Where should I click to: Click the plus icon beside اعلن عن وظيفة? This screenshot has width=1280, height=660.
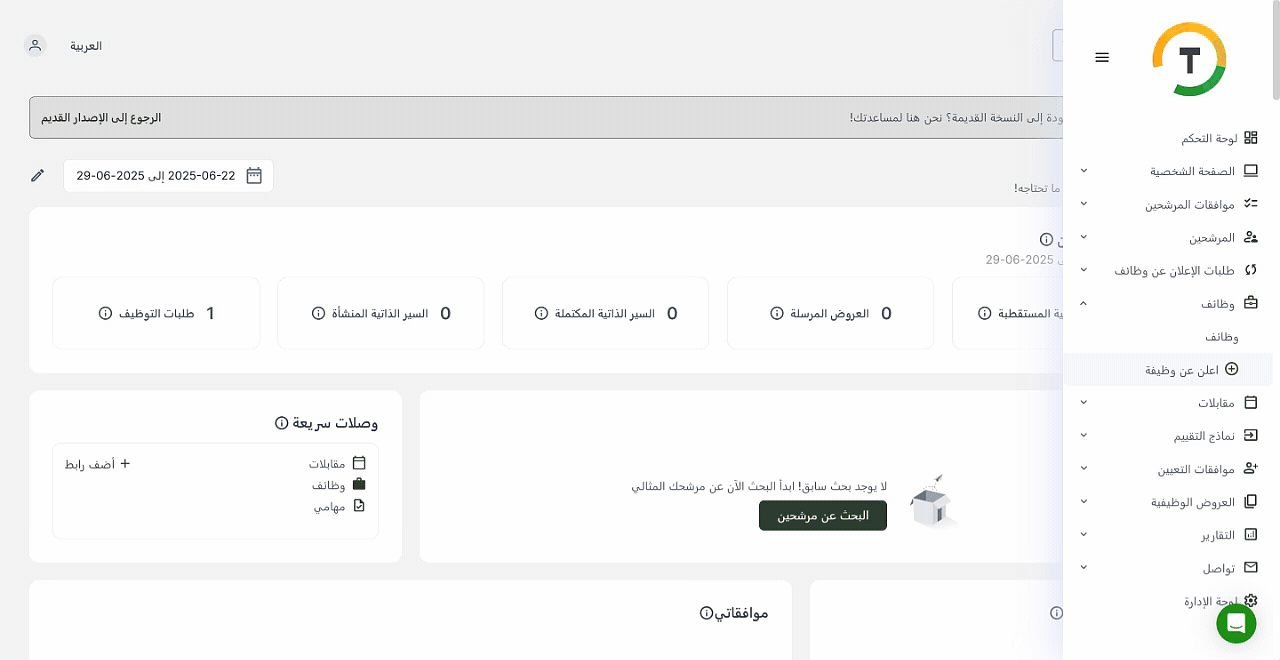[1231, 369]
